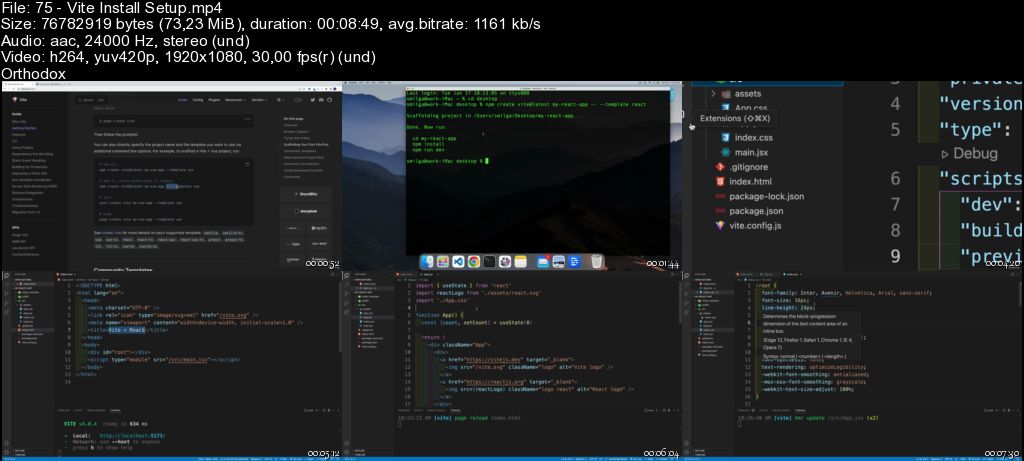The height and width of the screenshot is (461, 1024).
Task: Launch Google Chrome from the macOS dock
Action: (474, 261)
